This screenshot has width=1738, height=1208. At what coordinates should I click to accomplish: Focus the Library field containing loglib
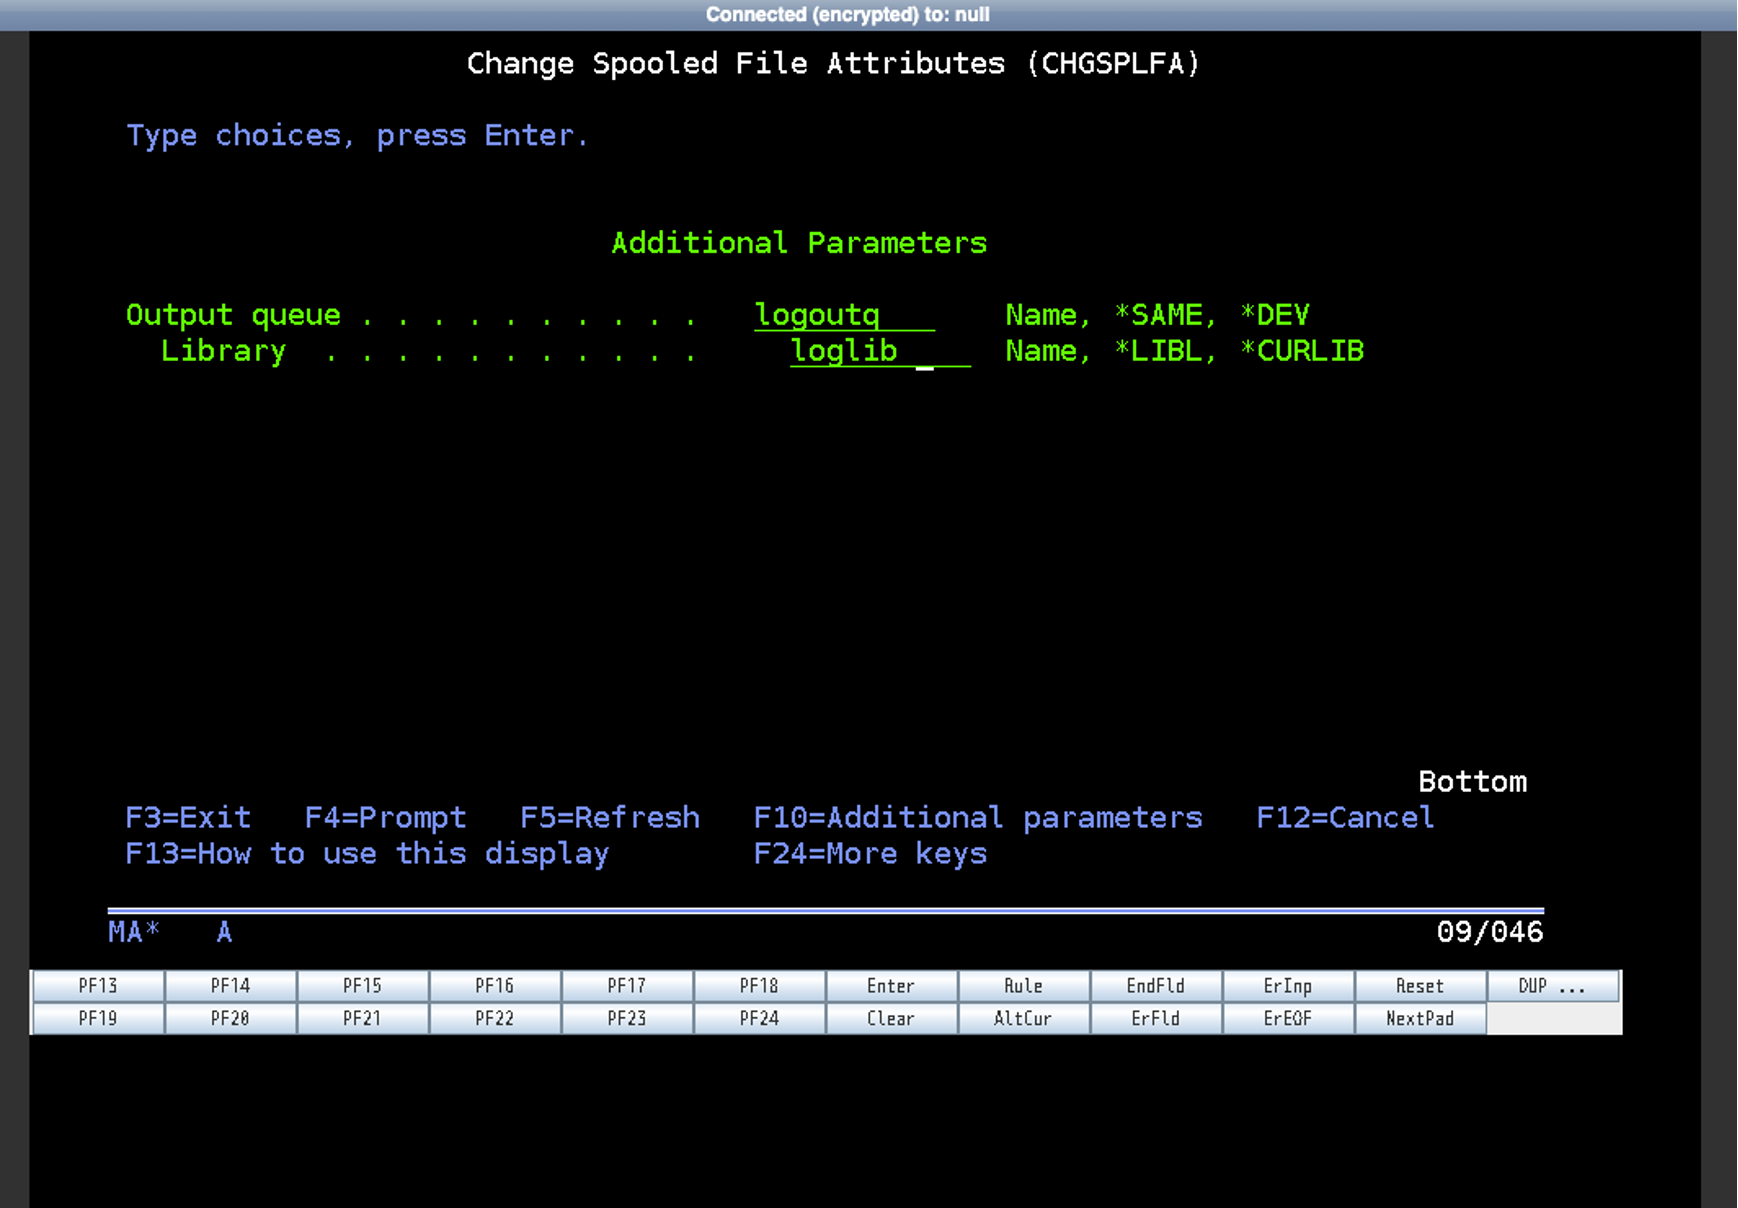coord(880,351)
